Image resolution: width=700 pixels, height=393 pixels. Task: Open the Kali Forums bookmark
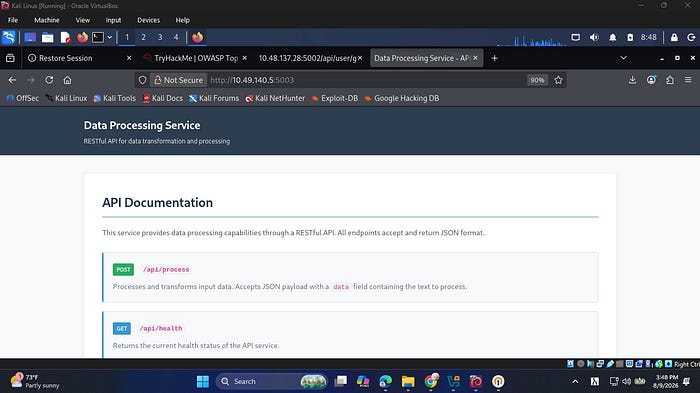(214, 98)
